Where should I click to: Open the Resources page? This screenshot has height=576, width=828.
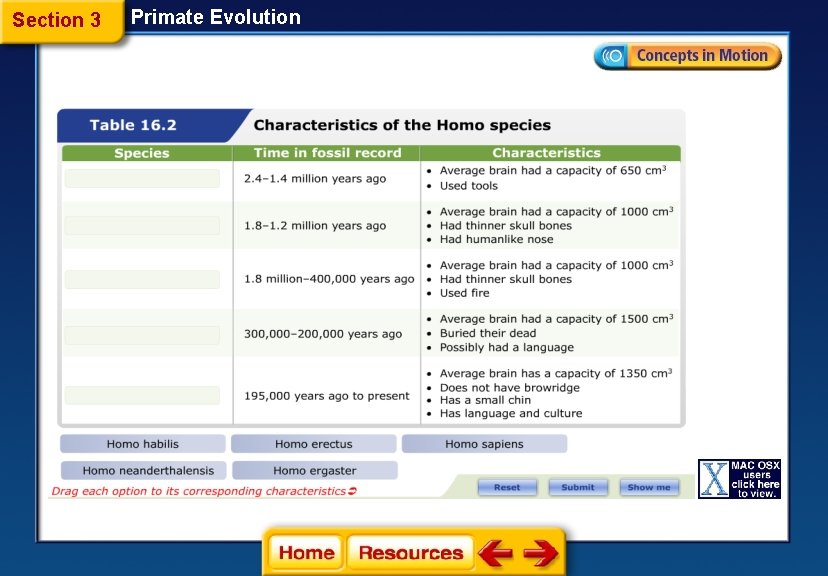(410, 553)
